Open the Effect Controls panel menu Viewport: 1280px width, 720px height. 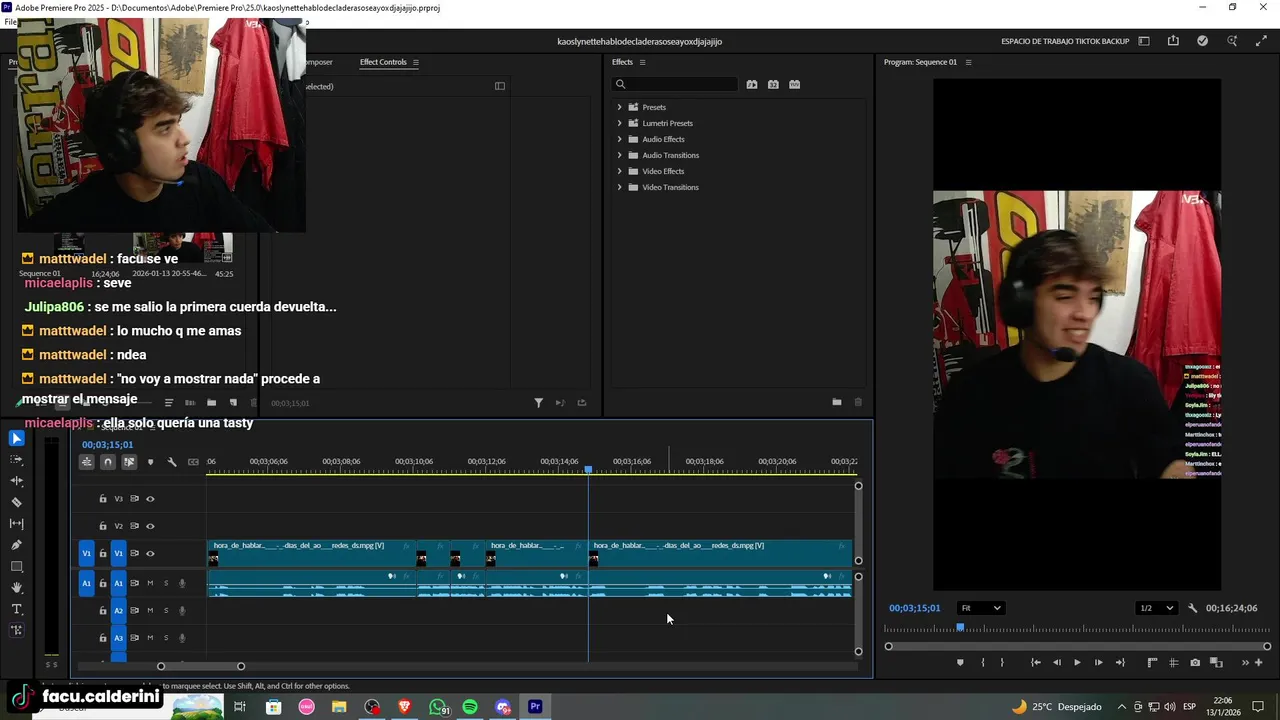pyautogui.click(x=416, y=62)
